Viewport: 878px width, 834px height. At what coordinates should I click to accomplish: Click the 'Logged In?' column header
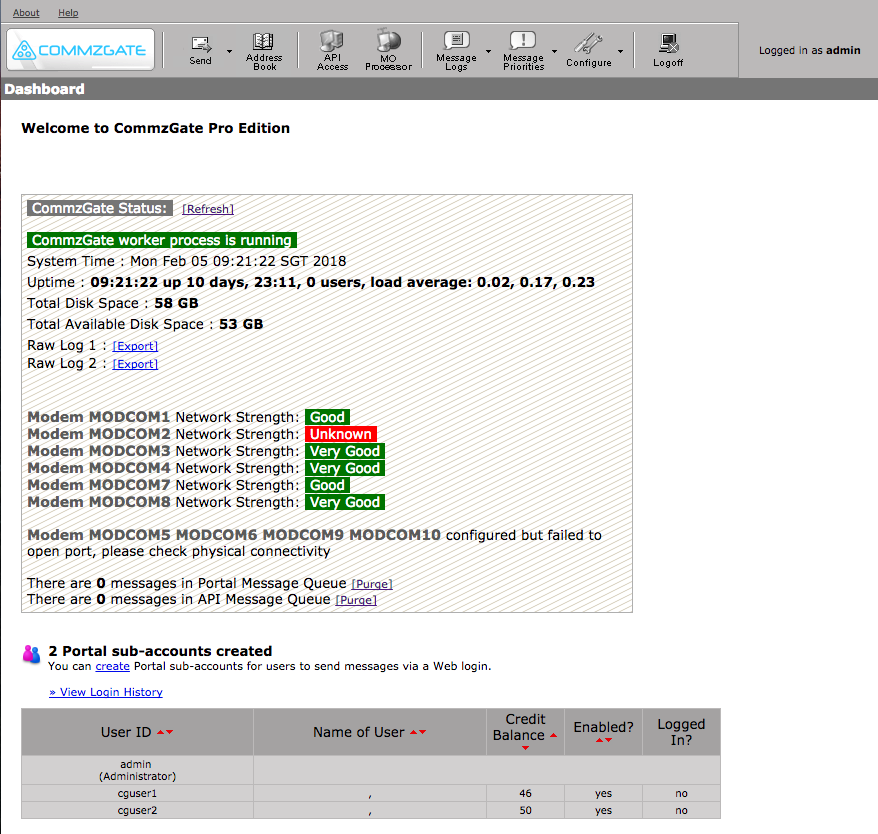pyautogui.click(x=681, y=732)
